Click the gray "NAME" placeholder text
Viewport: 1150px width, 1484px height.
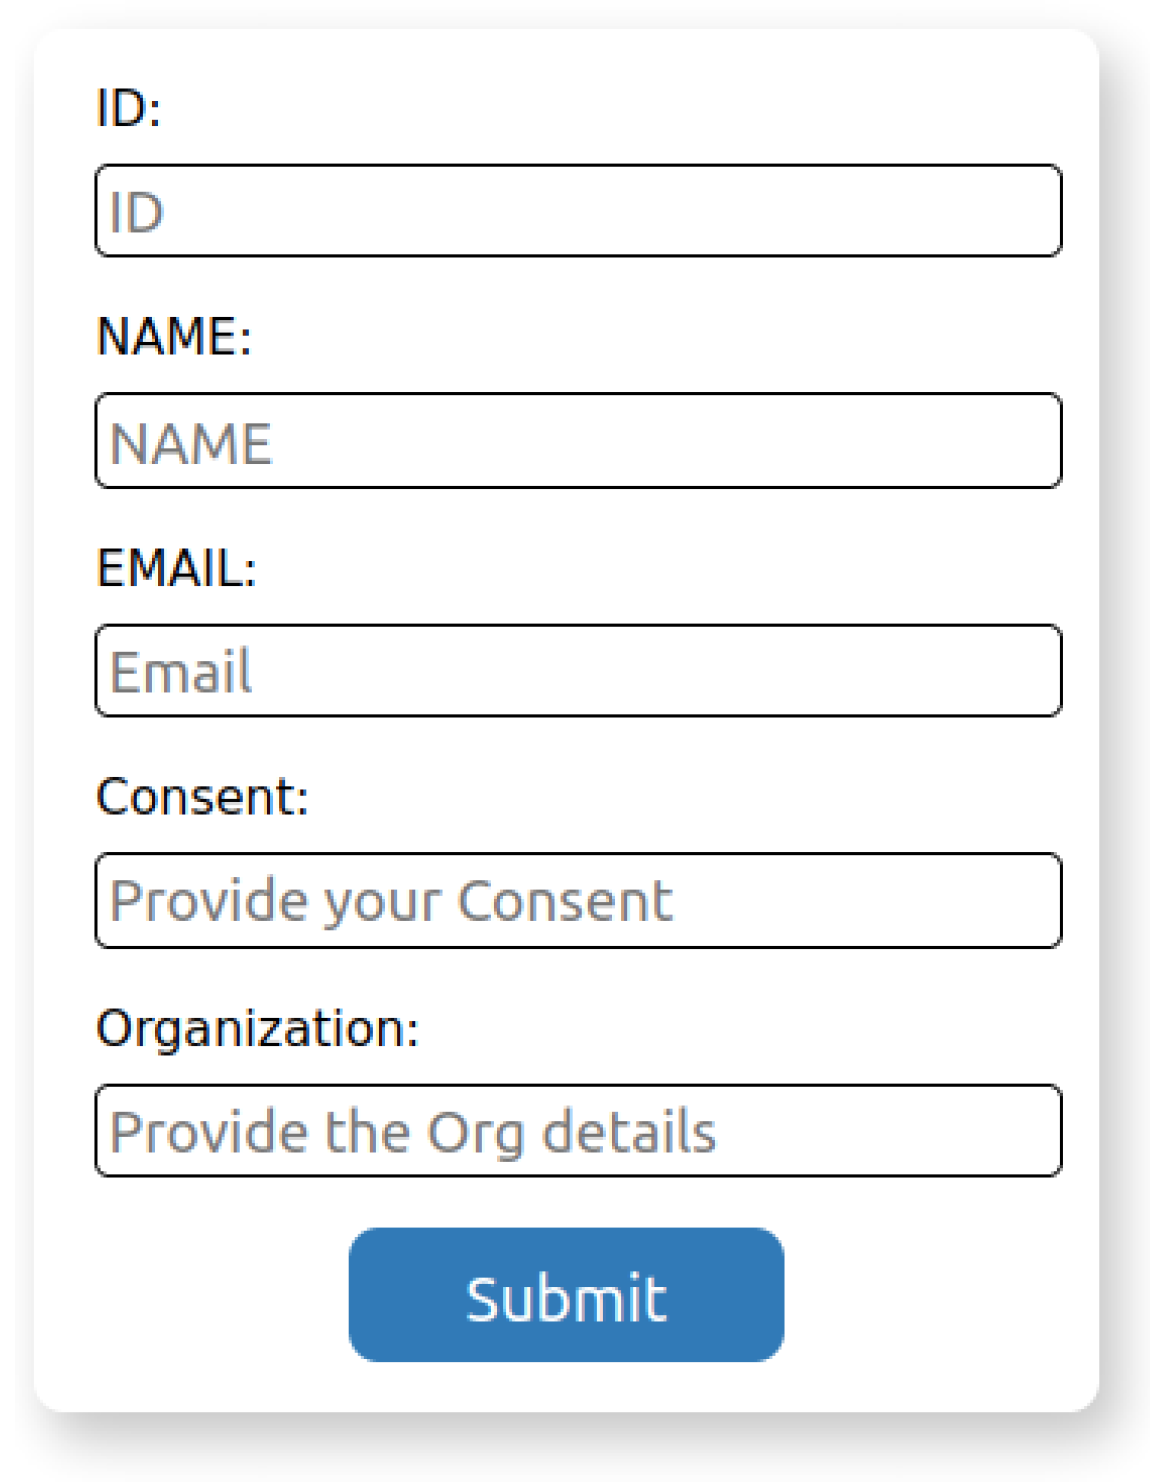tap(190, 443)
